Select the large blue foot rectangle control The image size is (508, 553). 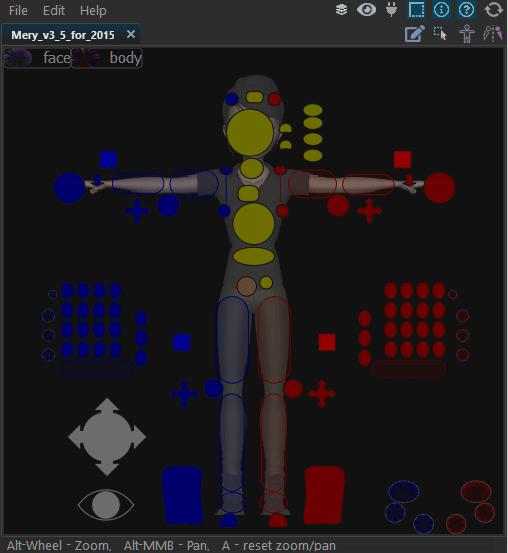click(x=182, y=495)
